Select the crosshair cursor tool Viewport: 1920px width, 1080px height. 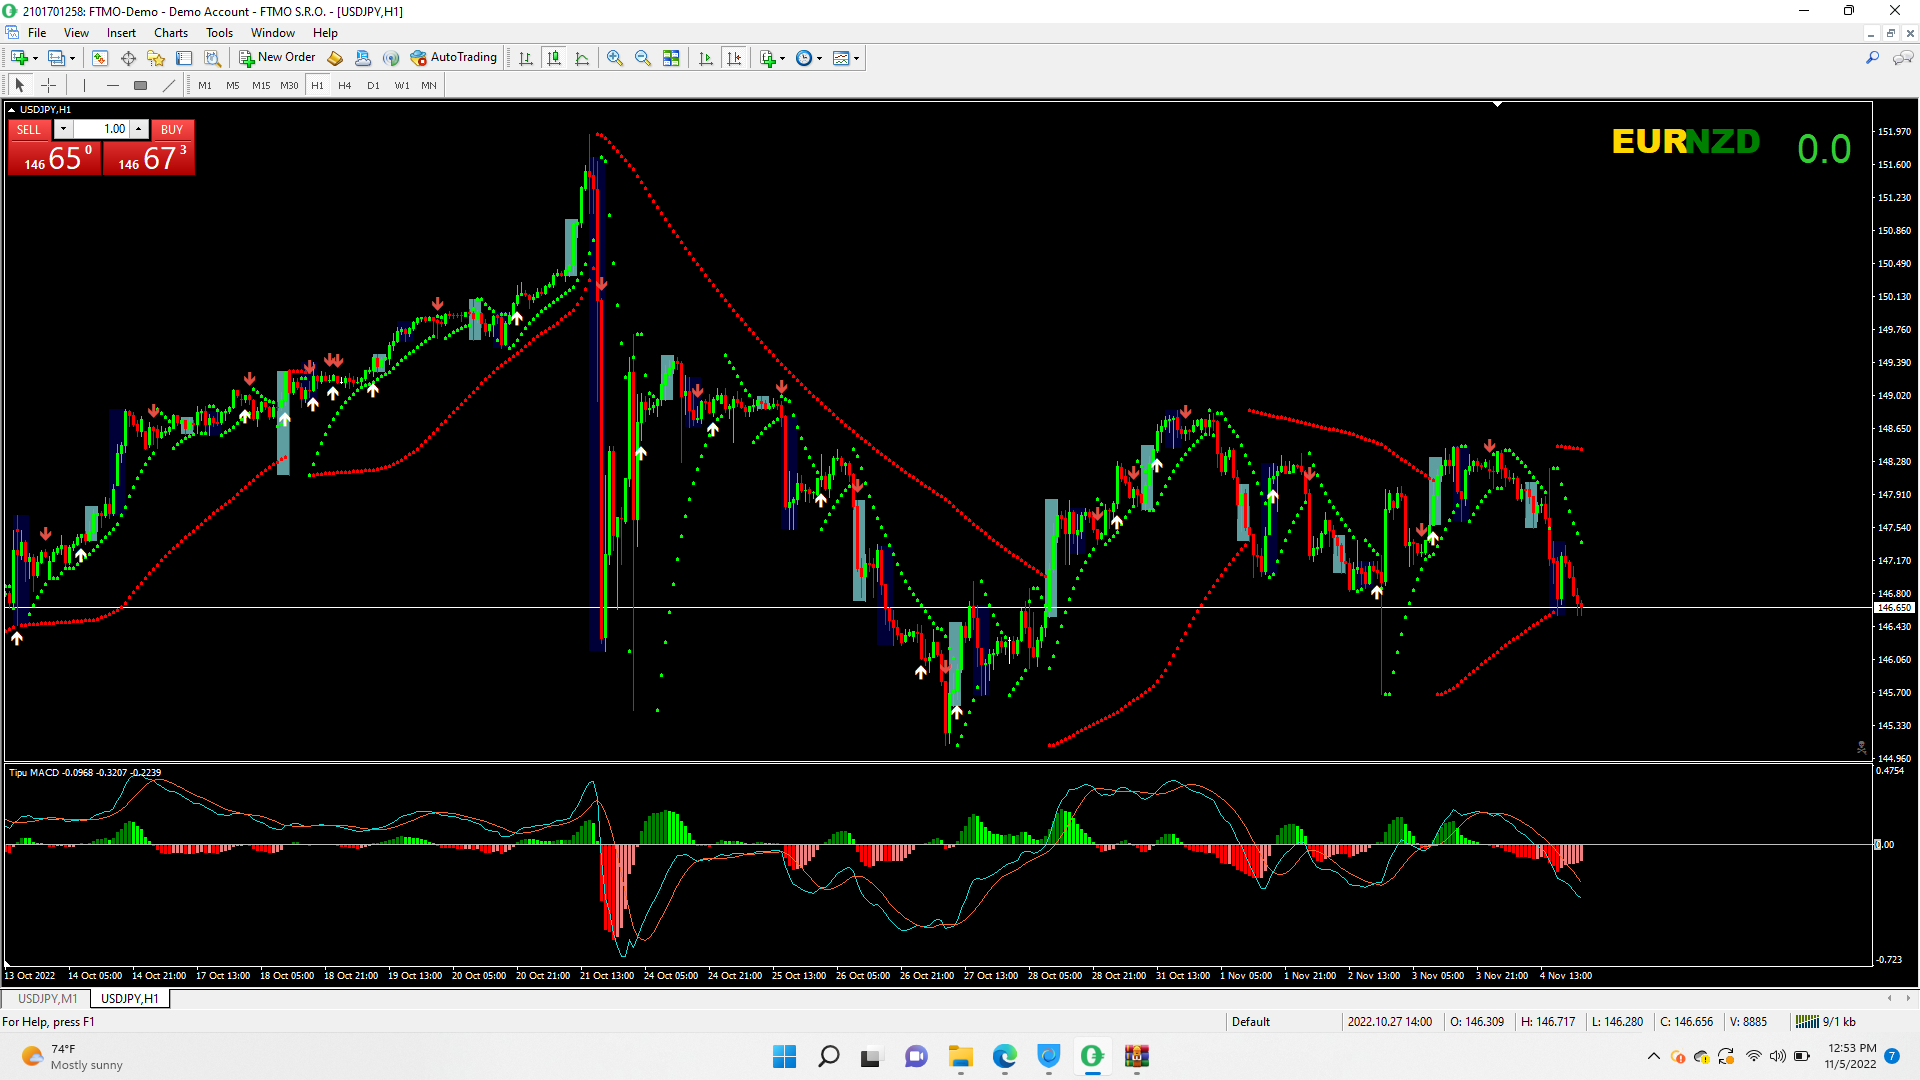(x=48, y=85)
